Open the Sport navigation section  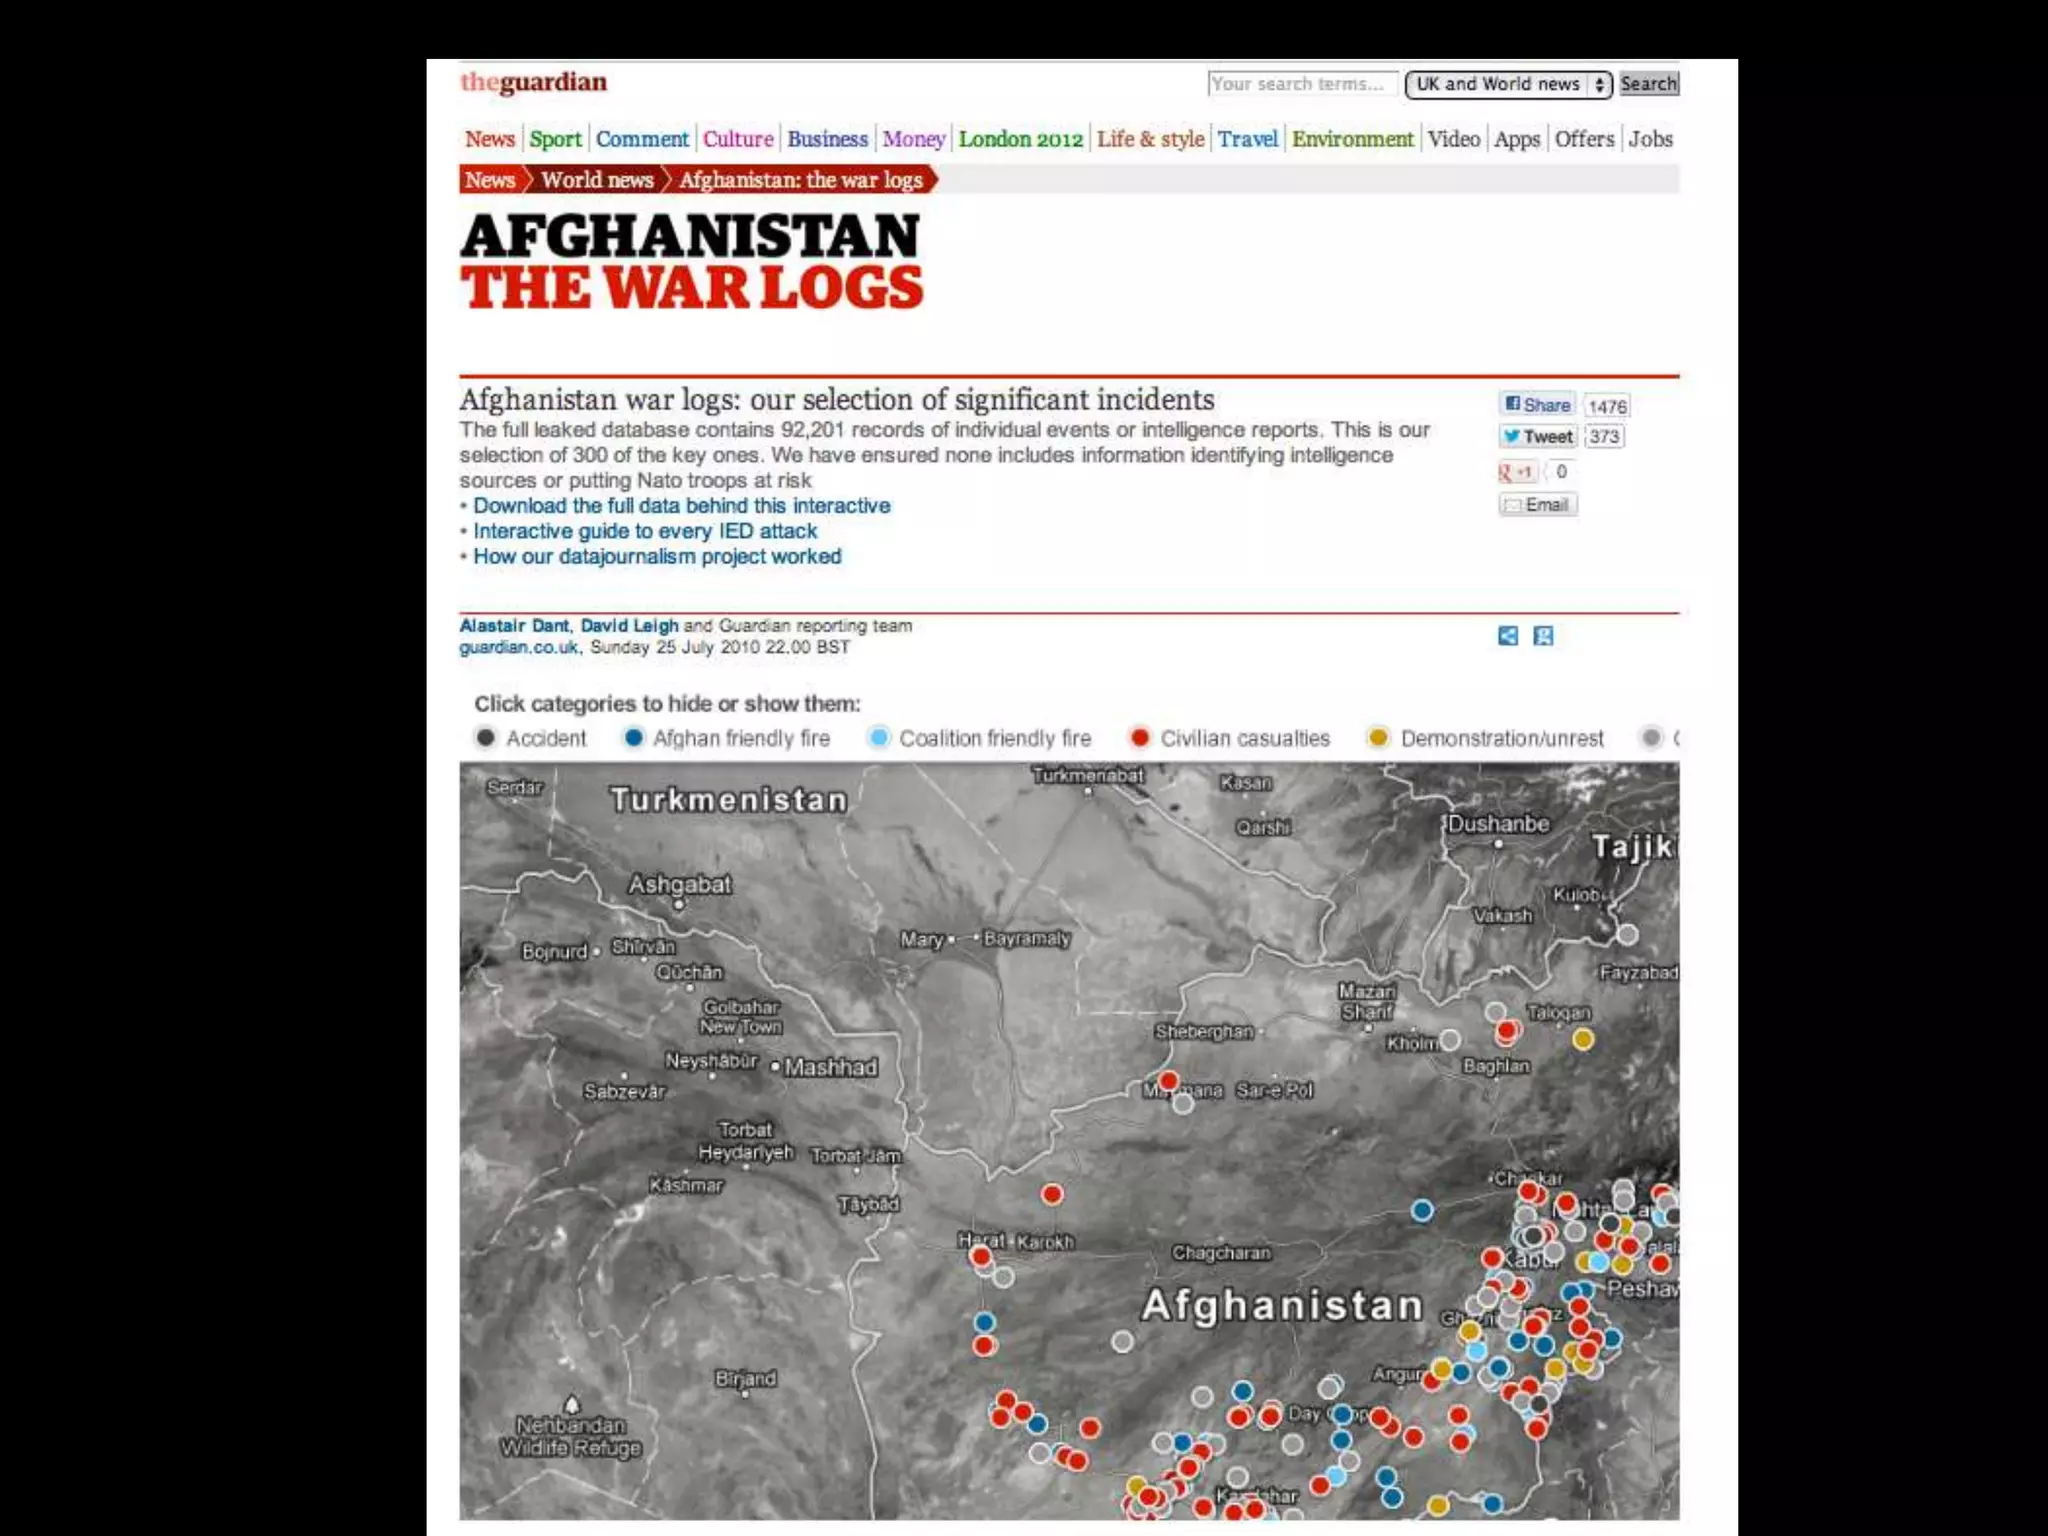555,139
